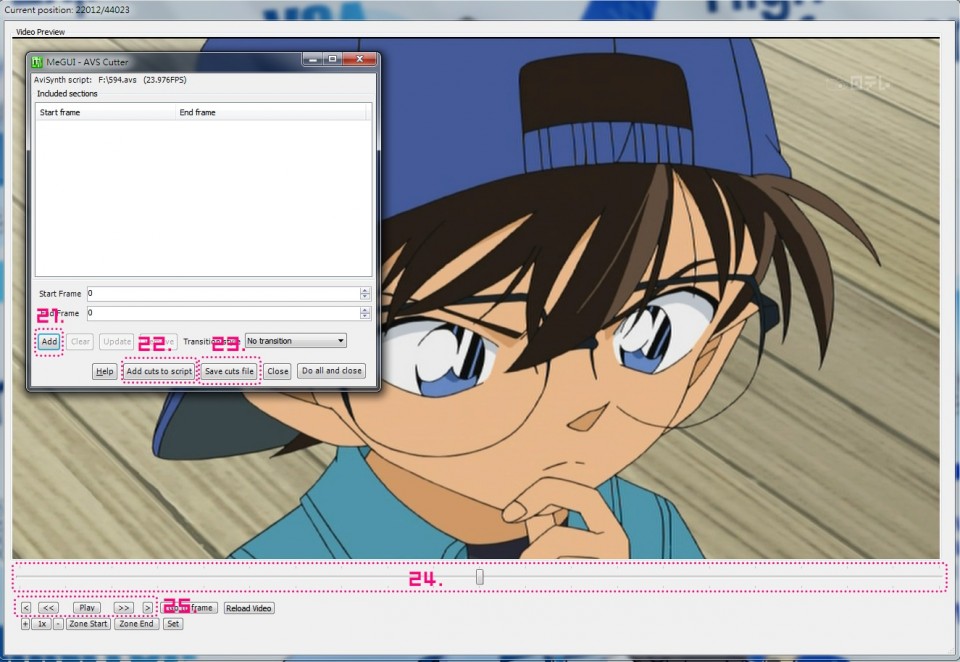Screen dimensions: 960x662
Task: Click the End frame column header
Action: [x=270, y=113]
